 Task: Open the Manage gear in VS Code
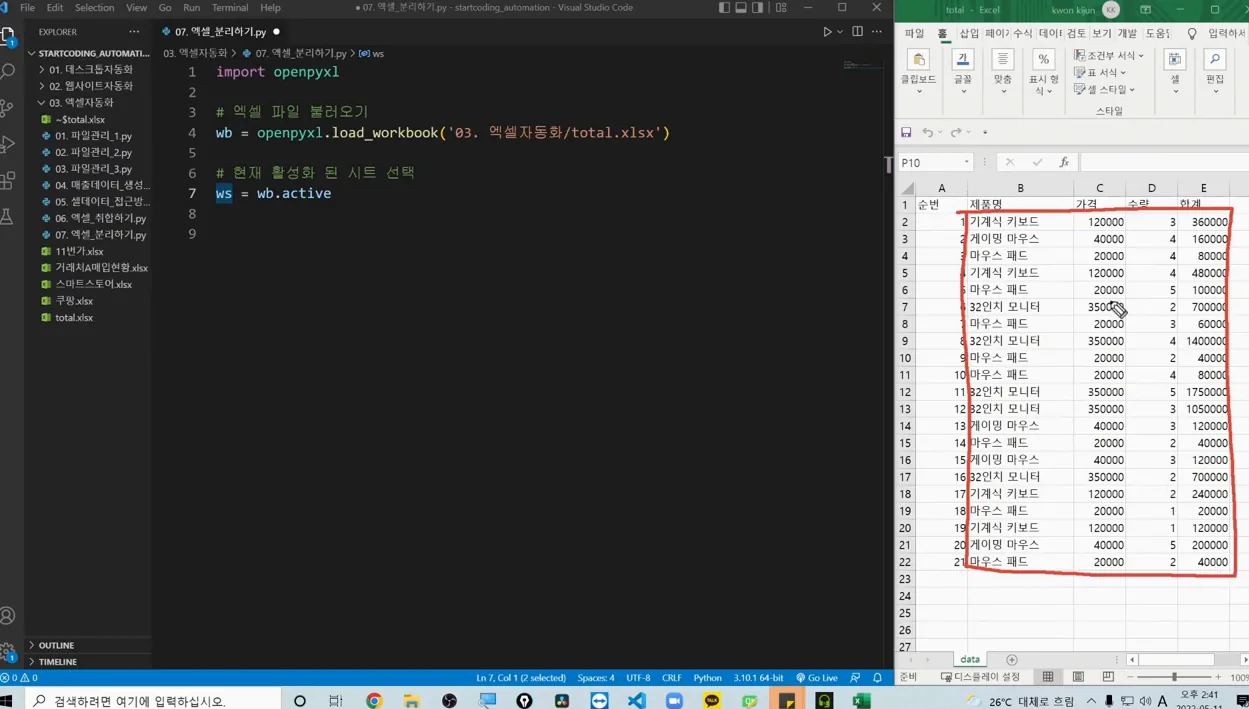tap(8, 652)
